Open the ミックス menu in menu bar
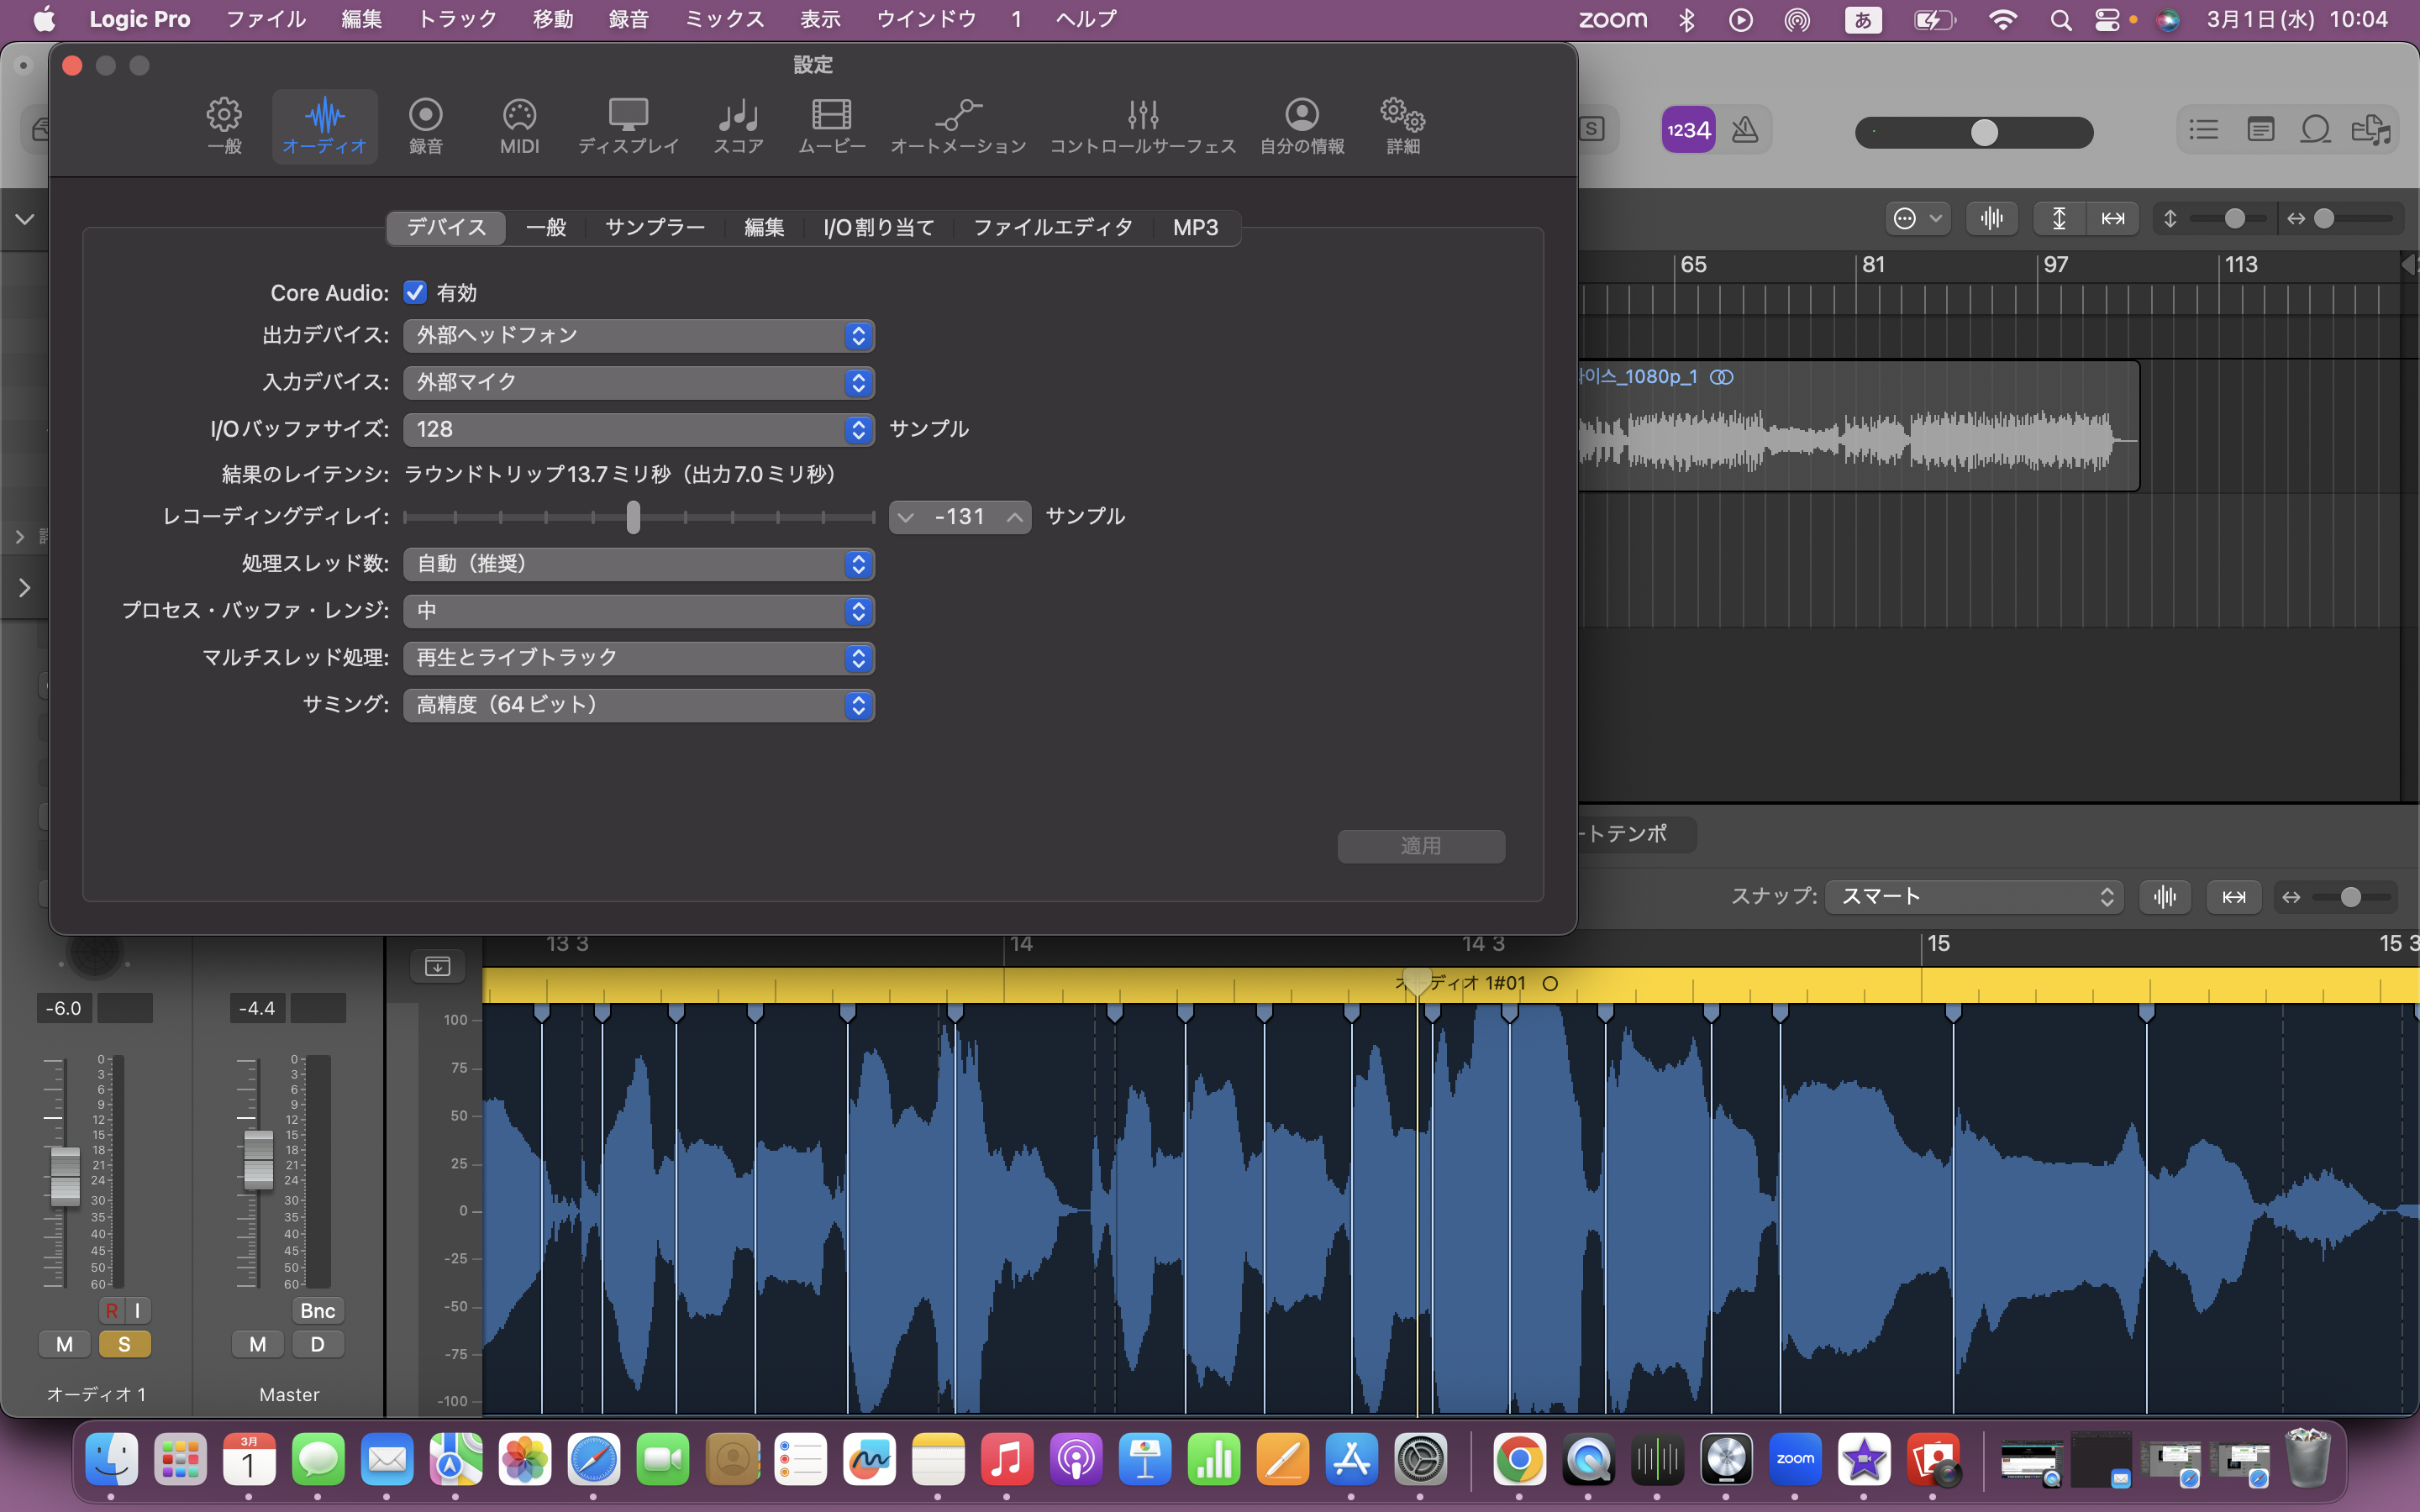 [724, 19]
